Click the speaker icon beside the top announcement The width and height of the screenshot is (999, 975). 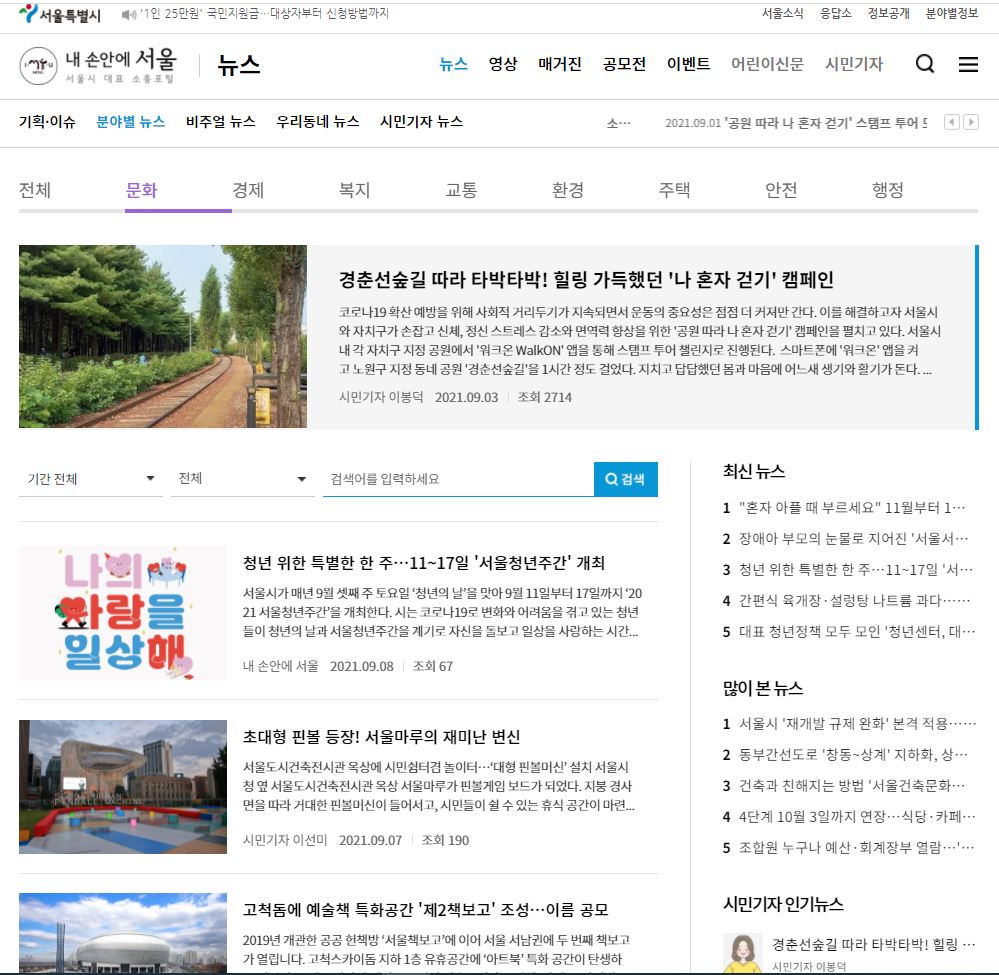tap(129, 14)
